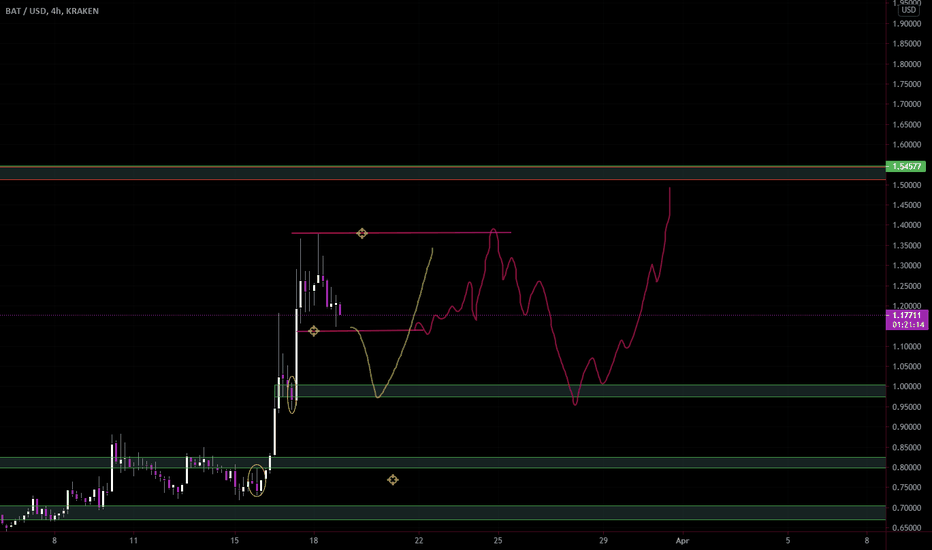Click the 1.85000 price axis label

[x=906, y=44]
